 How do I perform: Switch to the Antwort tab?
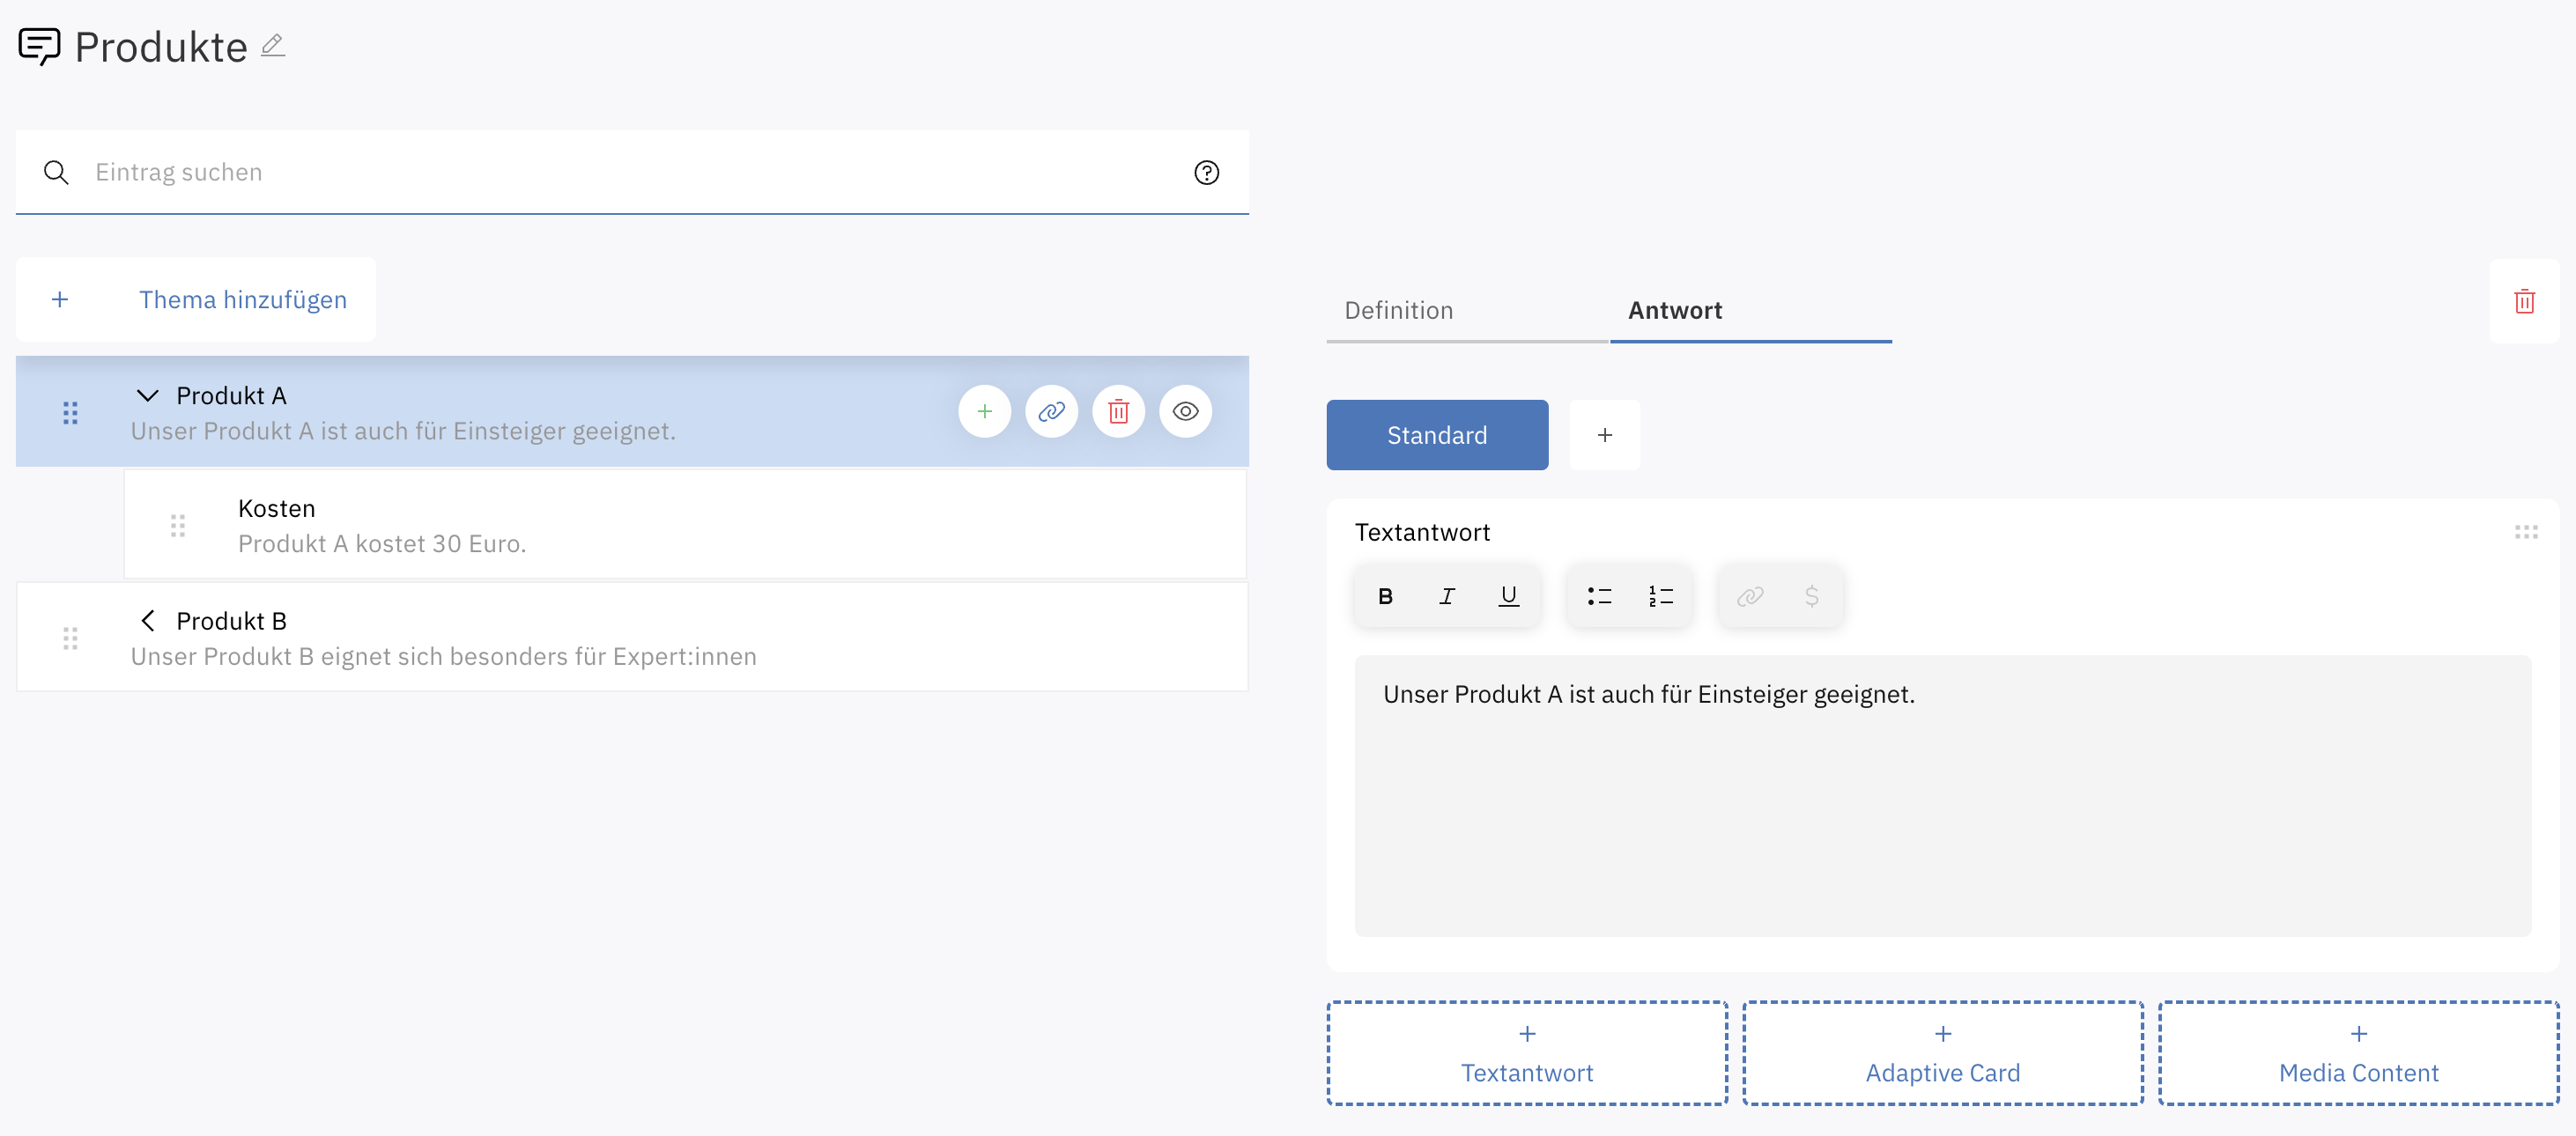(x=1674, y=308)
